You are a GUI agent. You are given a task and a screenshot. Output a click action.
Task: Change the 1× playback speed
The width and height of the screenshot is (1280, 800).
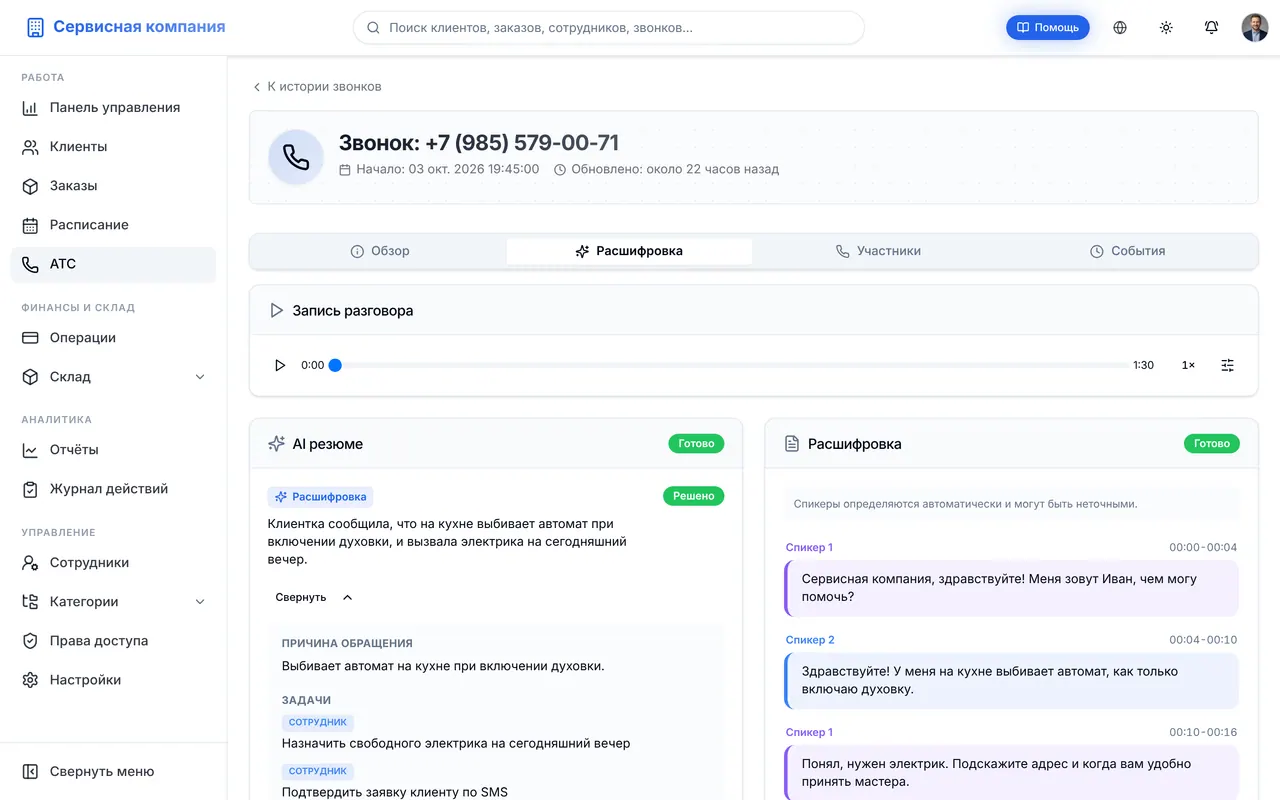pyautogui.click(x=1188, y=365)
